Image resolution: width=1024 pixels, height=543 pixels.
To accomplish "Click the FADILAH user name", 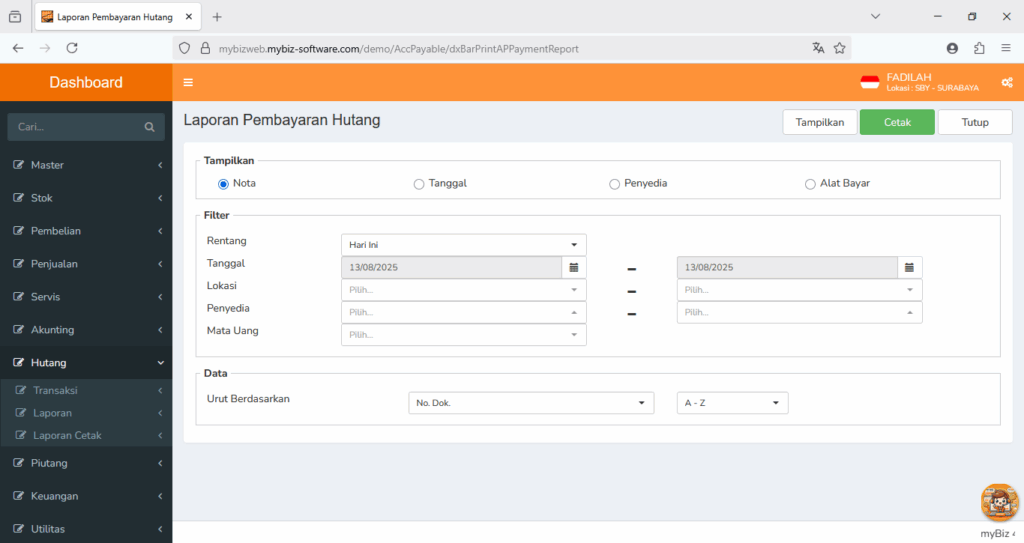I will click(909, 77).
